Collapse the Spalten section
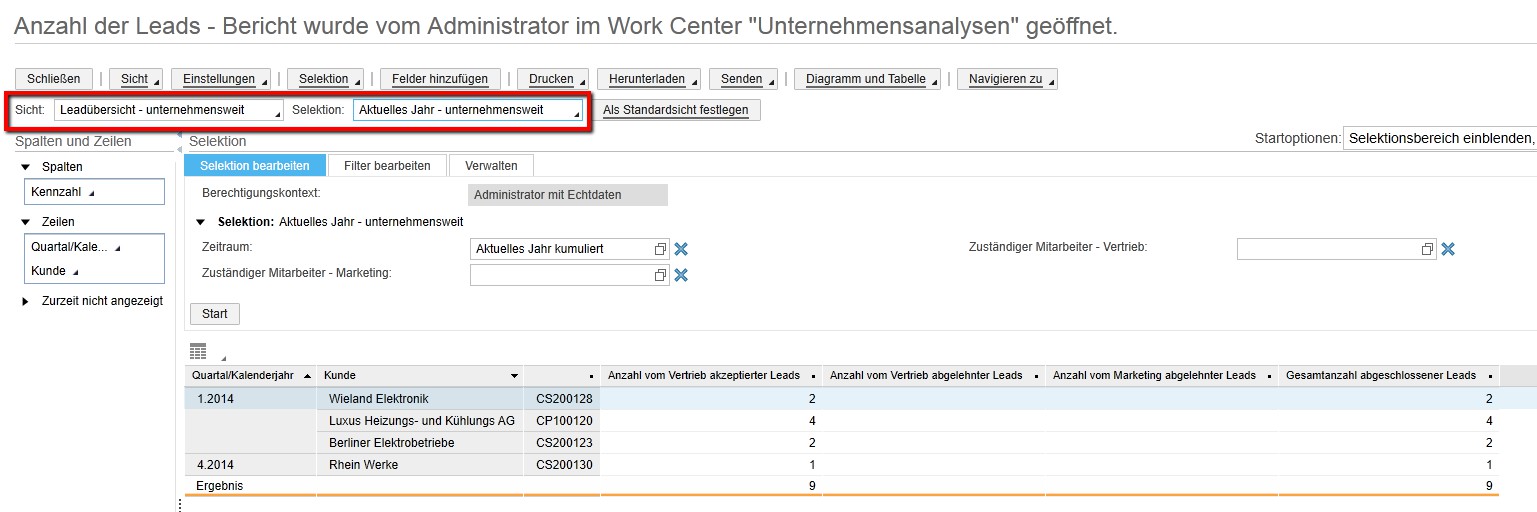This screenshot has height=512, width=1537. [x=26, y=167]
